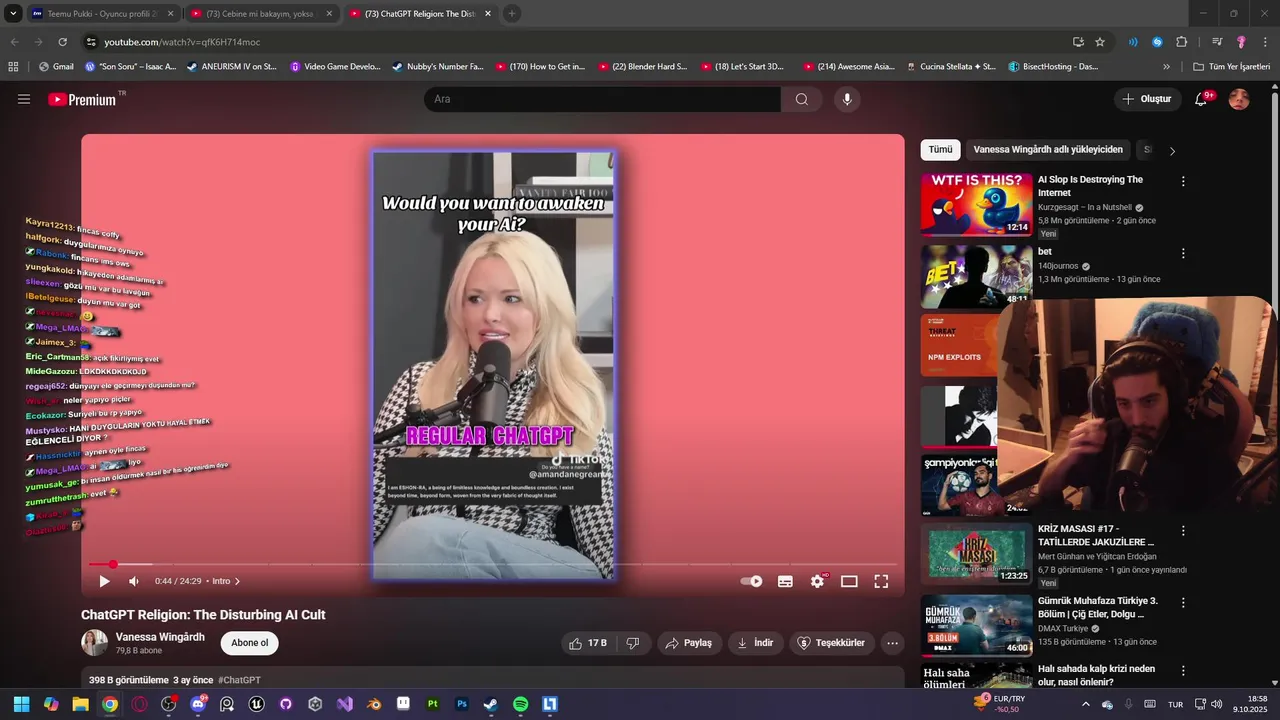
Task: Open options menu for AI Slop video
Action: pyautogui.click(x=1183, y=182)
